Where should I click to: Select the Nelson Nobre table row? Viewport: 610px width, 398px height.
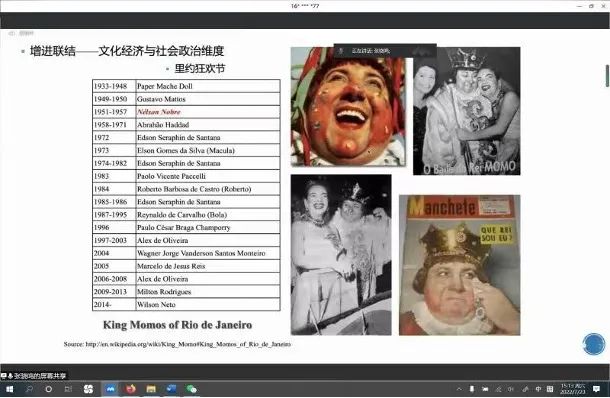(x=186, y=112)
